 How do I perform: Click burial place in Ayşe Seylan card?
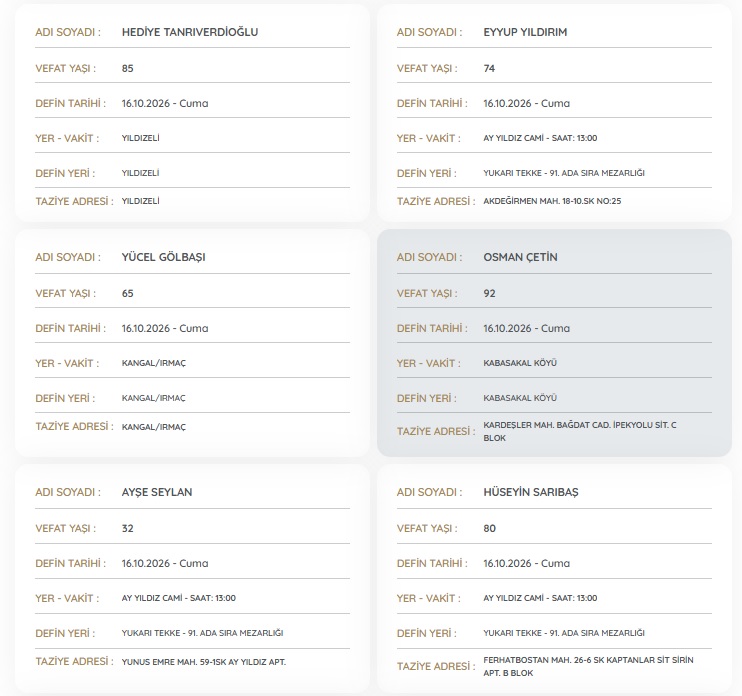point(202,633)
